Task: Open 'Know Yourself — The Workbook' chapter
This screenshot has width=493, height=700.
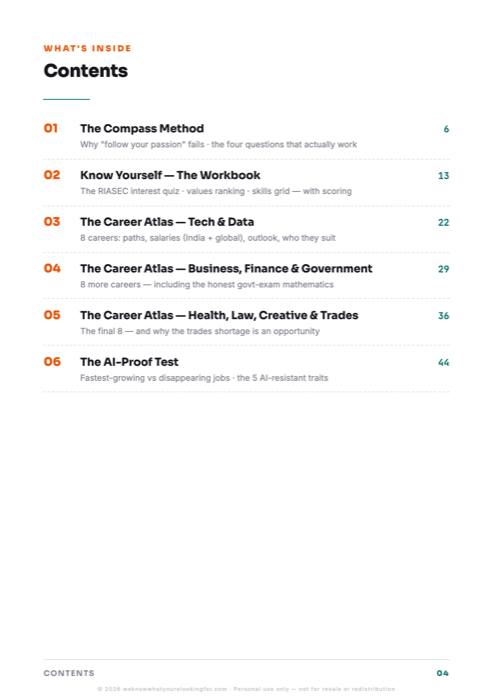Action: (170, 175)
